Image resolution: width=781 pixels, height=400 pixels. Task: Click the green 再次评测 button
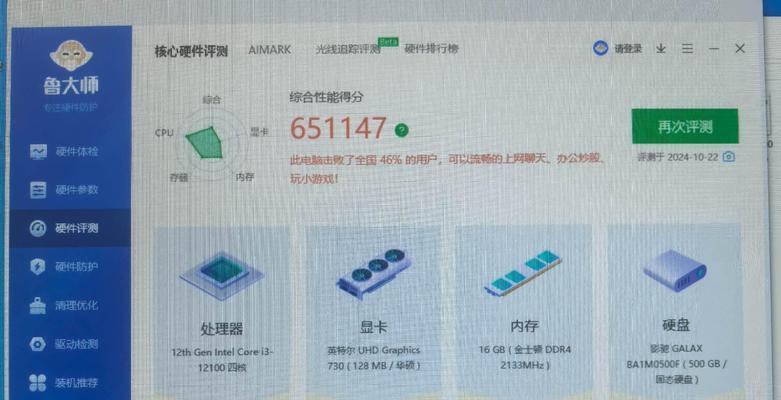point(685,127)
